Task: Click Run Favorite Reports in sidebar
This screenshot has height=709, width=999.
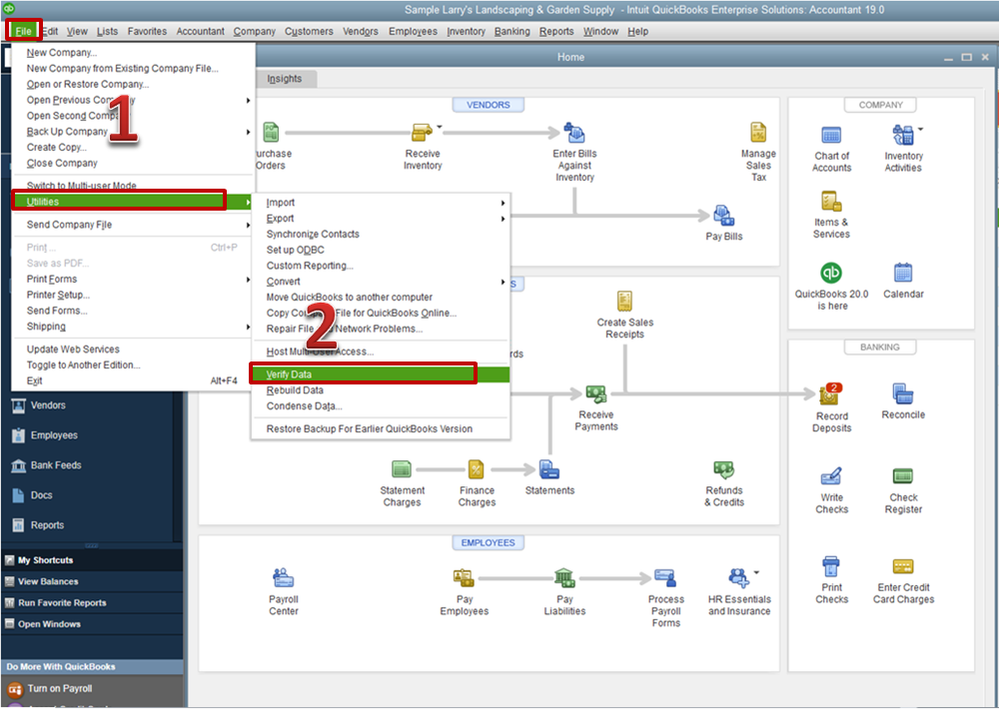Action: point(62,603)
